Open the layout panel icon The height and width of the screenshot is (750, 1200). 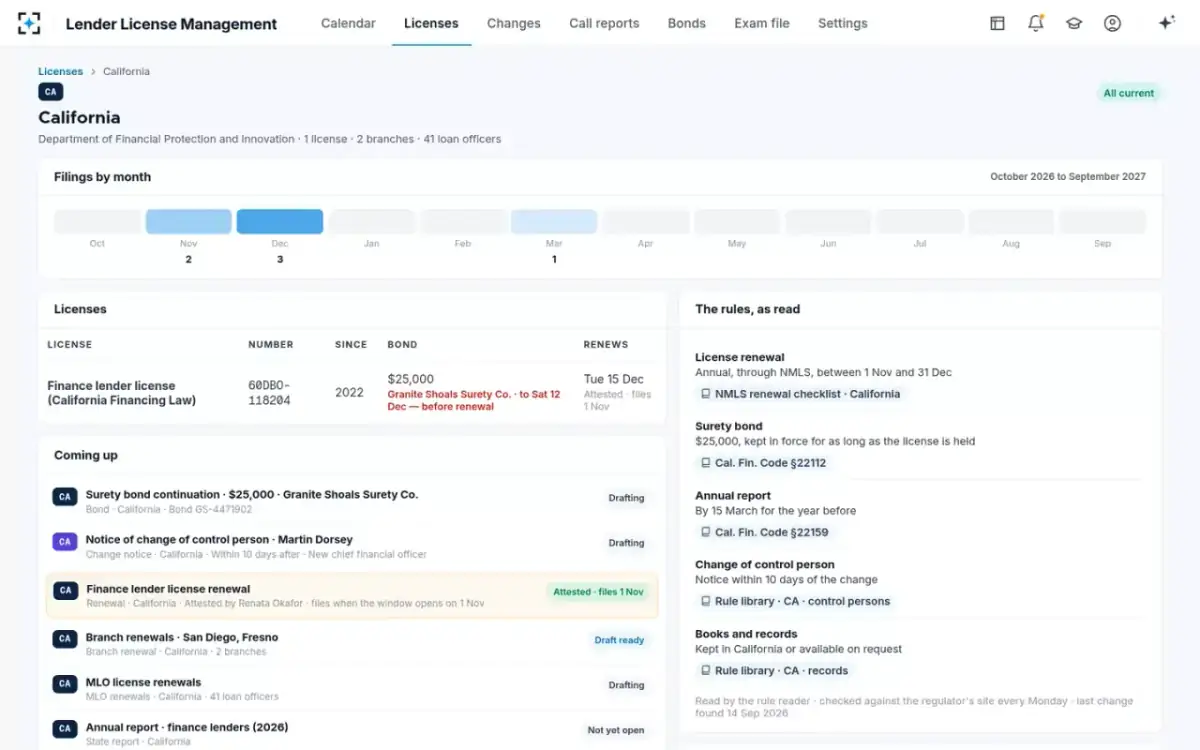997,23
